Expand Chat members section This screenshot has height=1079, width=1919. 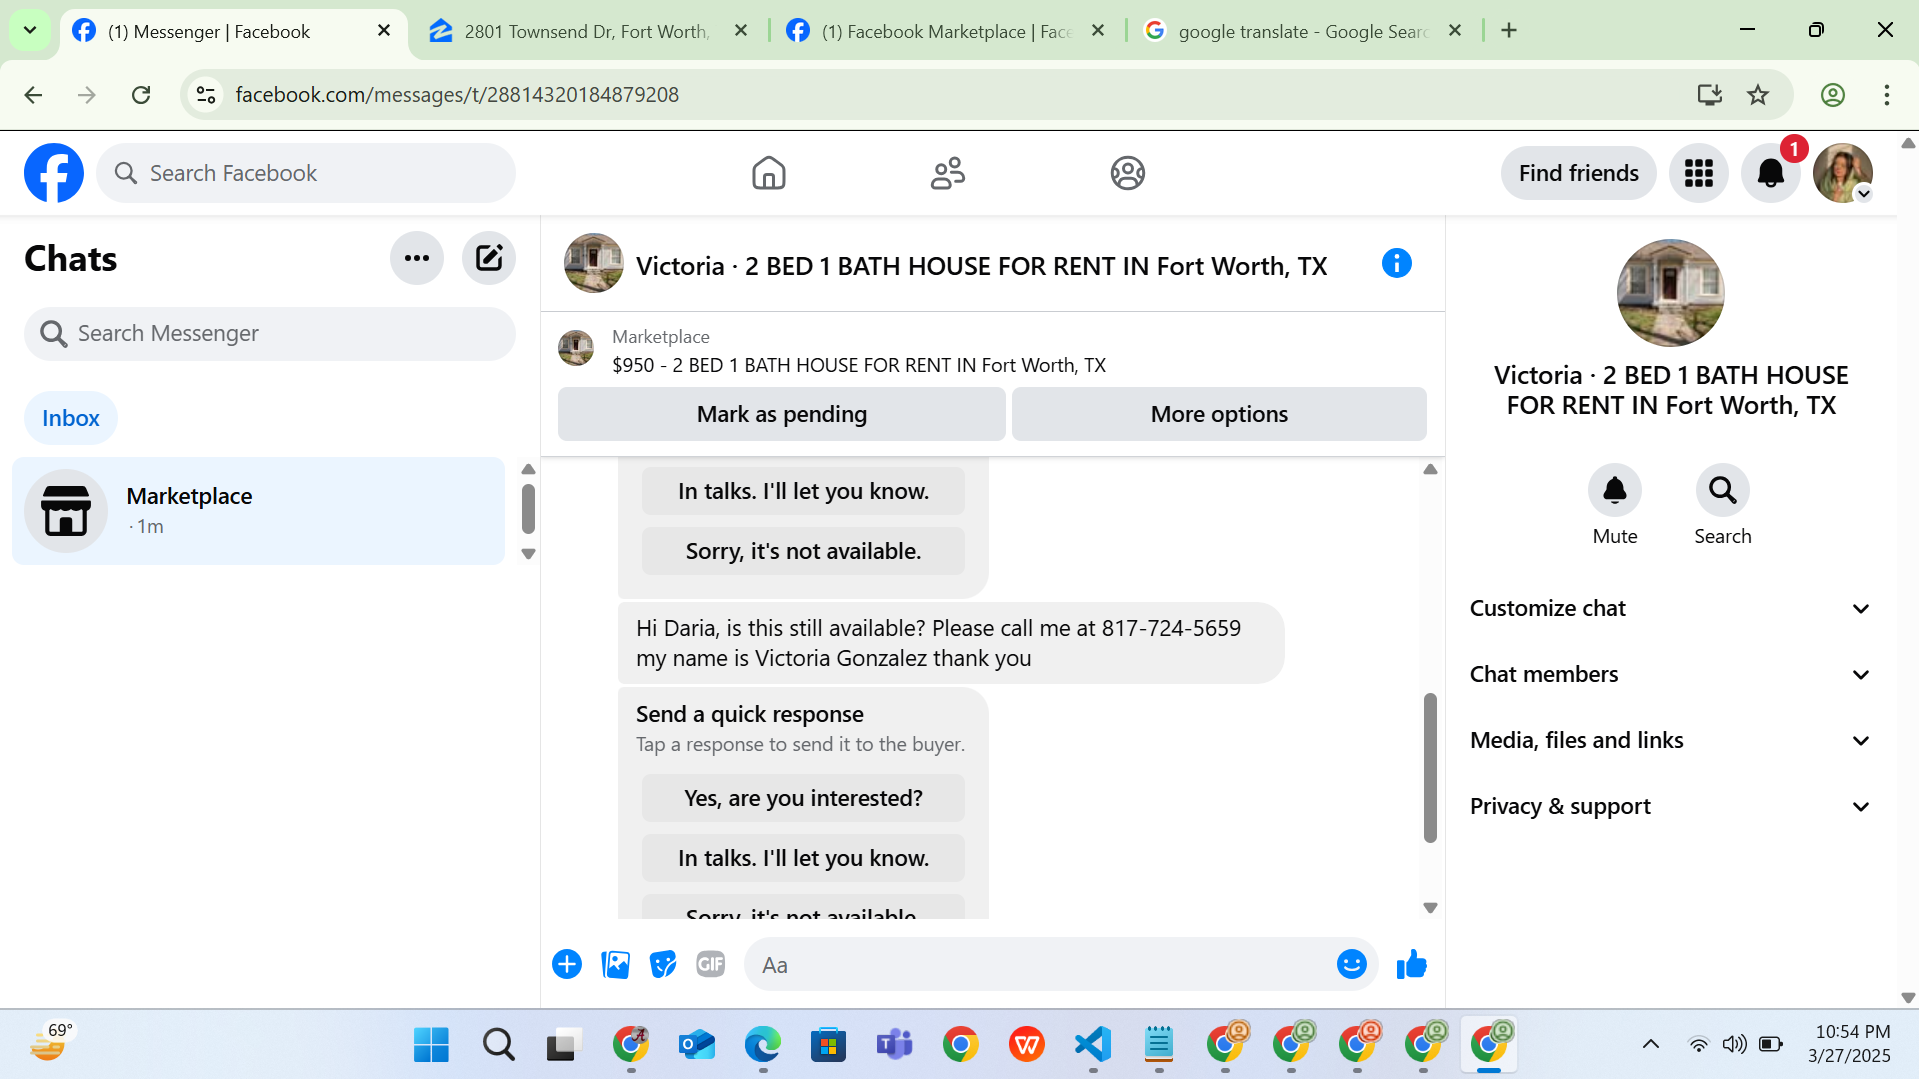[x=1669, y=675]
